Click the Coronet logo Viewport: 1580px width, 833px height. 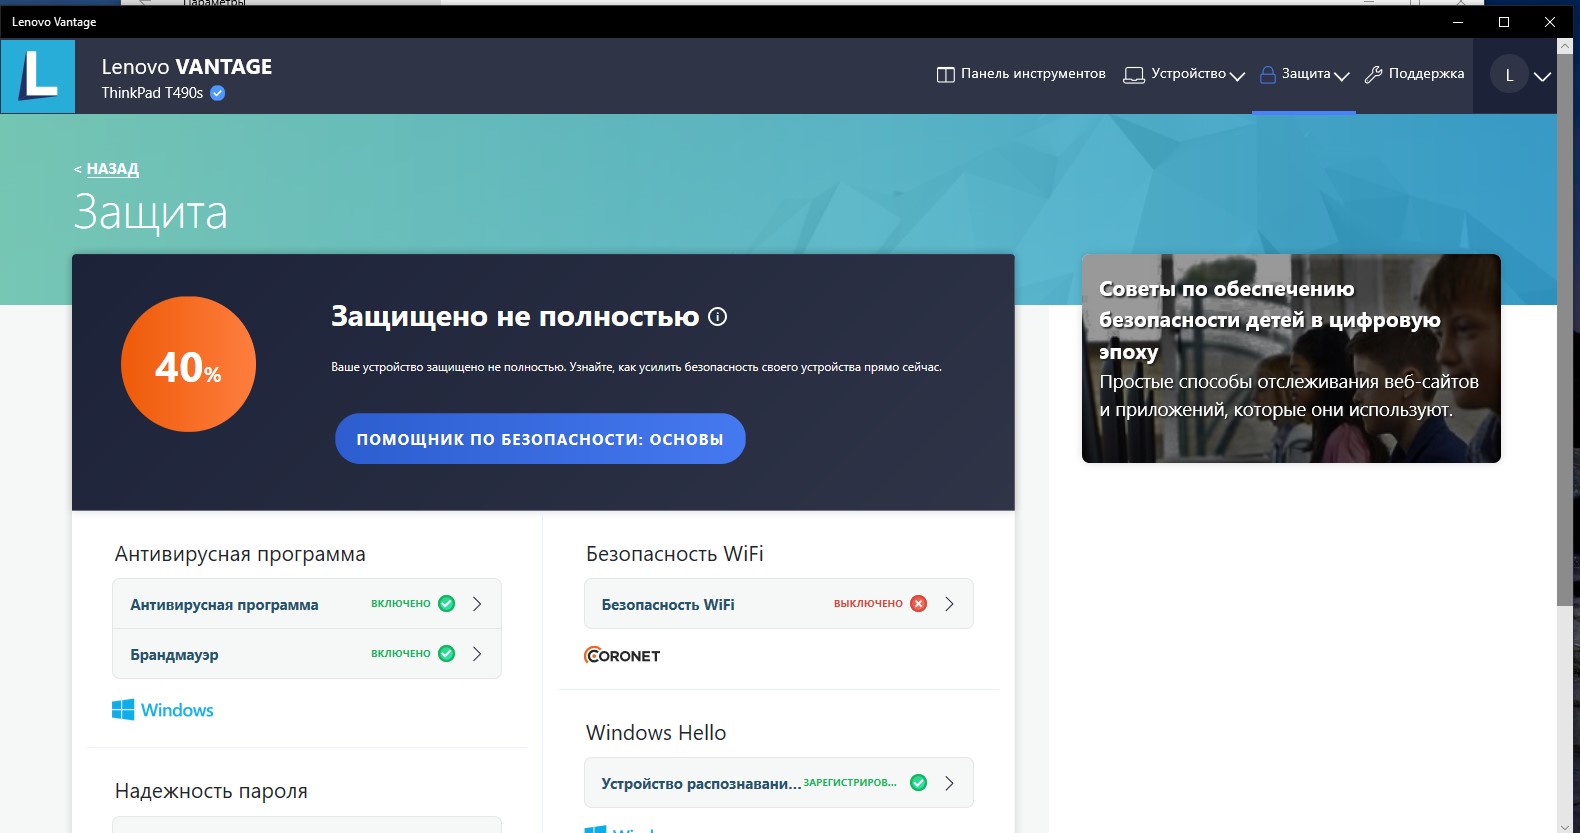click(x=622, y=656)
